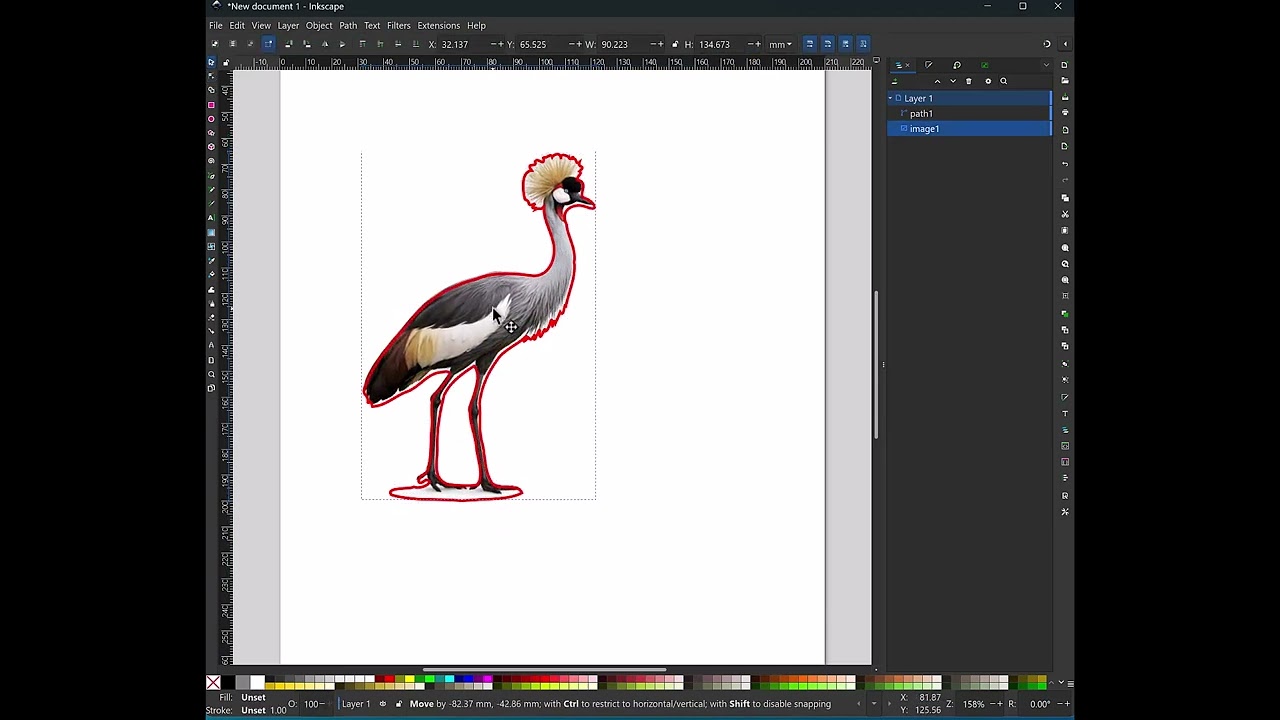Click the Cut scissors icon

[x=1065, y=214]
